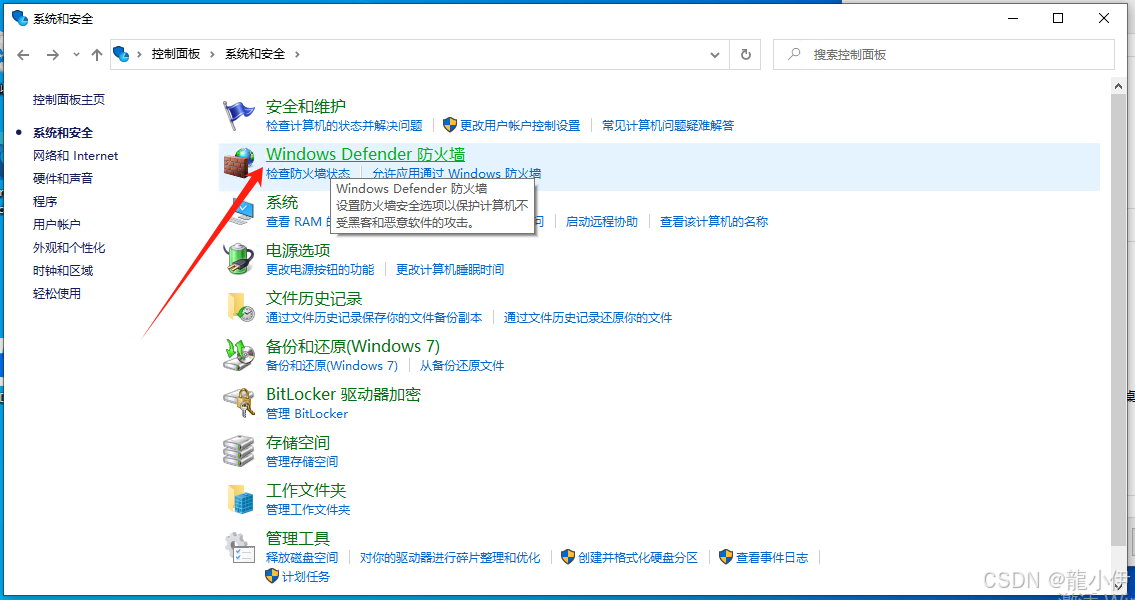Select 轻松使用 in sidebar
1135x600 pixels.
[x=56, y=294]
